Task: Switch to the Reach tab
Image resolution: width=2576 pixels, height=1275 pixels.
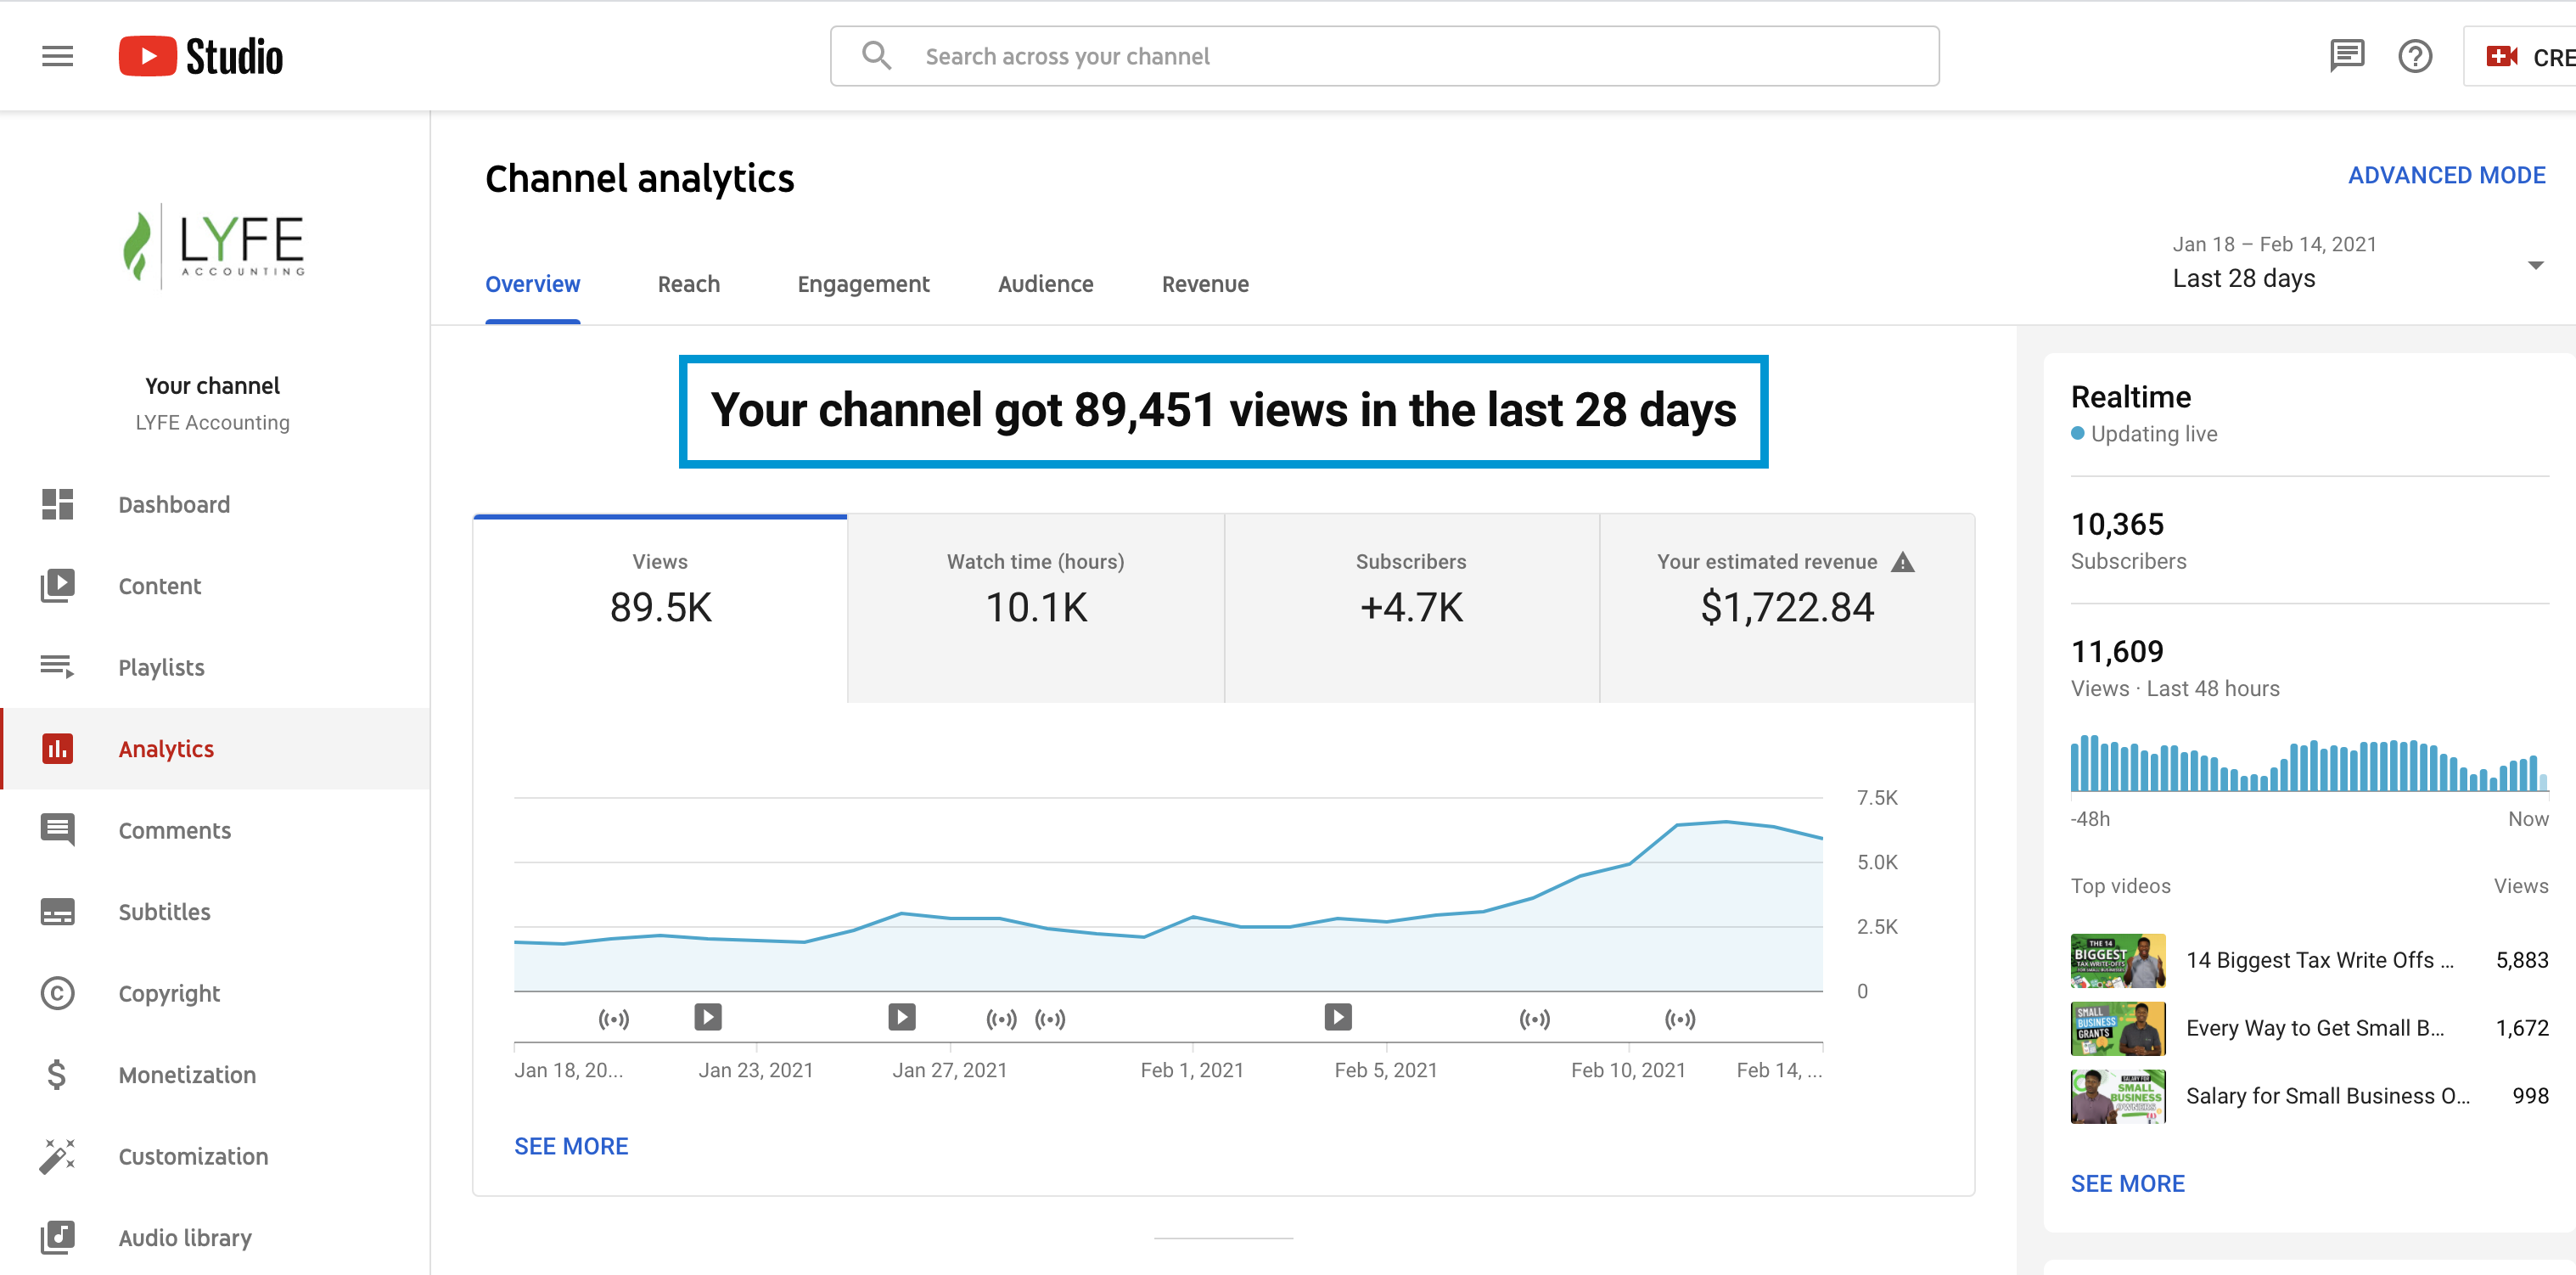Action: point(688,284)
